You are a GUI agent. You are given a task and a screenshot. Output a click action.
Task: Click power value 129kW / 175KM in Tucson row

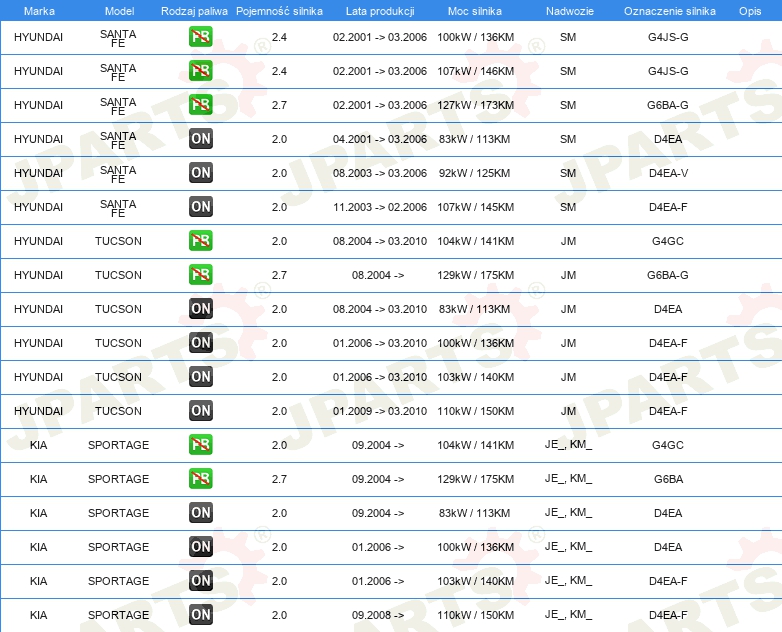point(475,275)
